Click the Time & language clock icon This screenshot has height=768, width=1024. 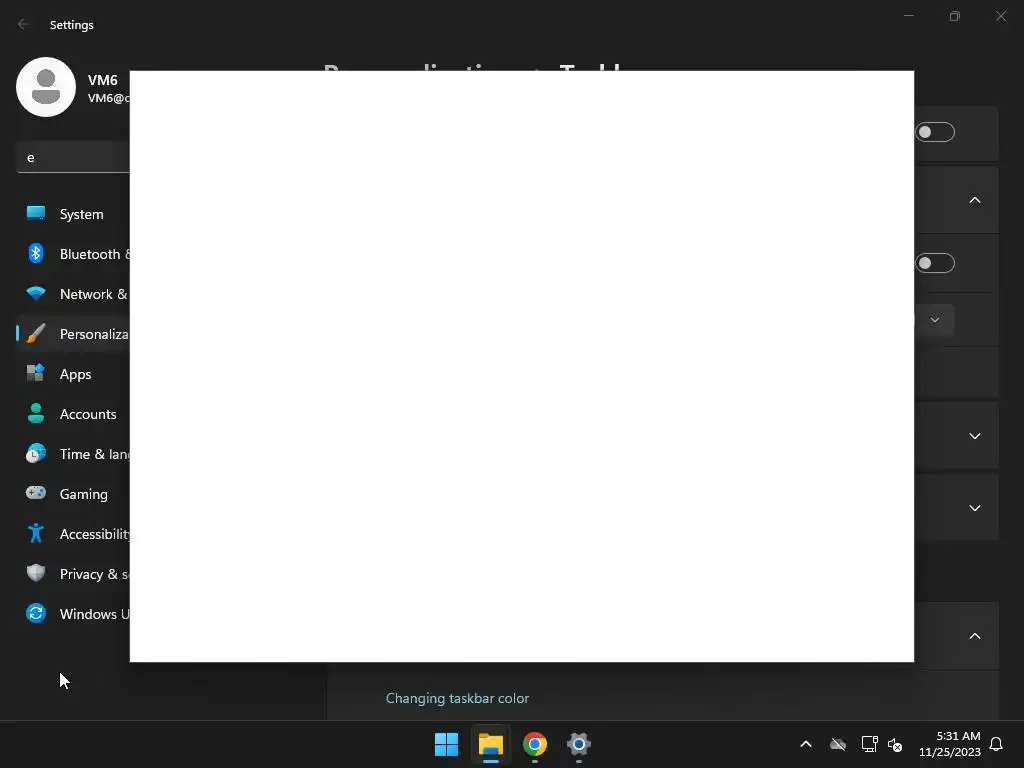36,453
